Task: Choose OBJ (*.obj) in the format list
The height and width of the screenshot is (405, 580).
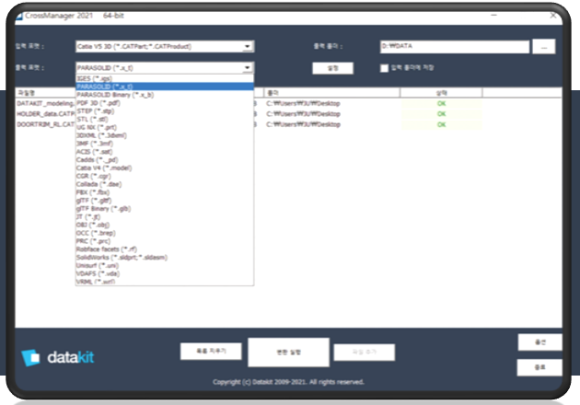Action: (x=165, y=225)
